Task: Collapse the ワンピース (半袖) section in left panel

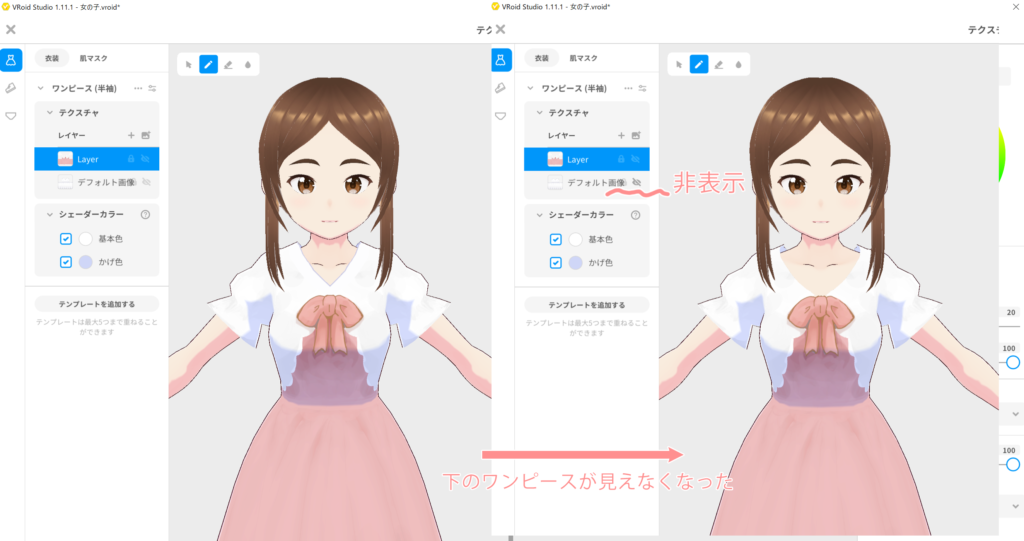Action: pos(41,88)
